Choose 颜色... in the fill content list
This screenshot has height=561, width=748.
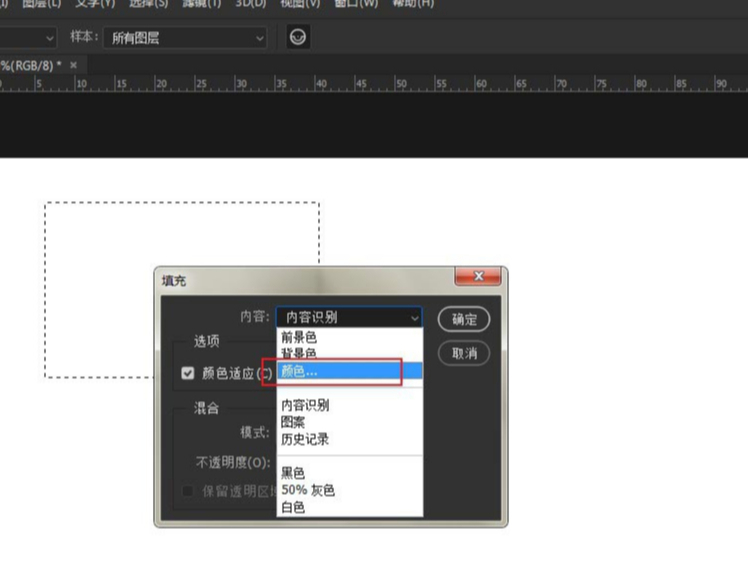click(349, 371)
